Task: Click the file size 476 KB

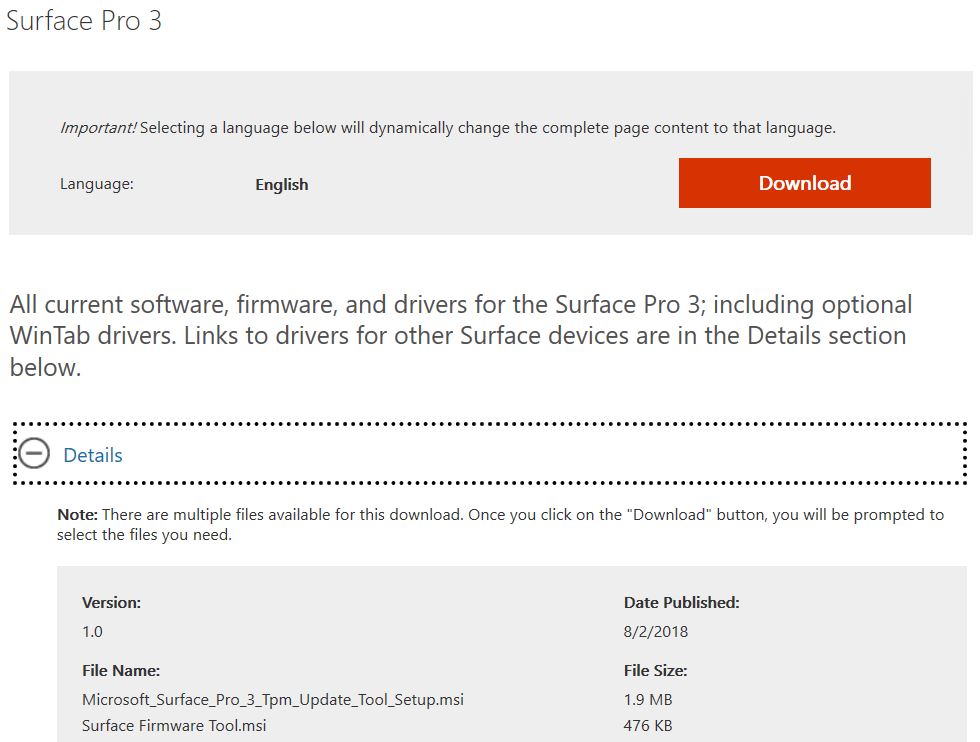Action: [x=648, y=726]
